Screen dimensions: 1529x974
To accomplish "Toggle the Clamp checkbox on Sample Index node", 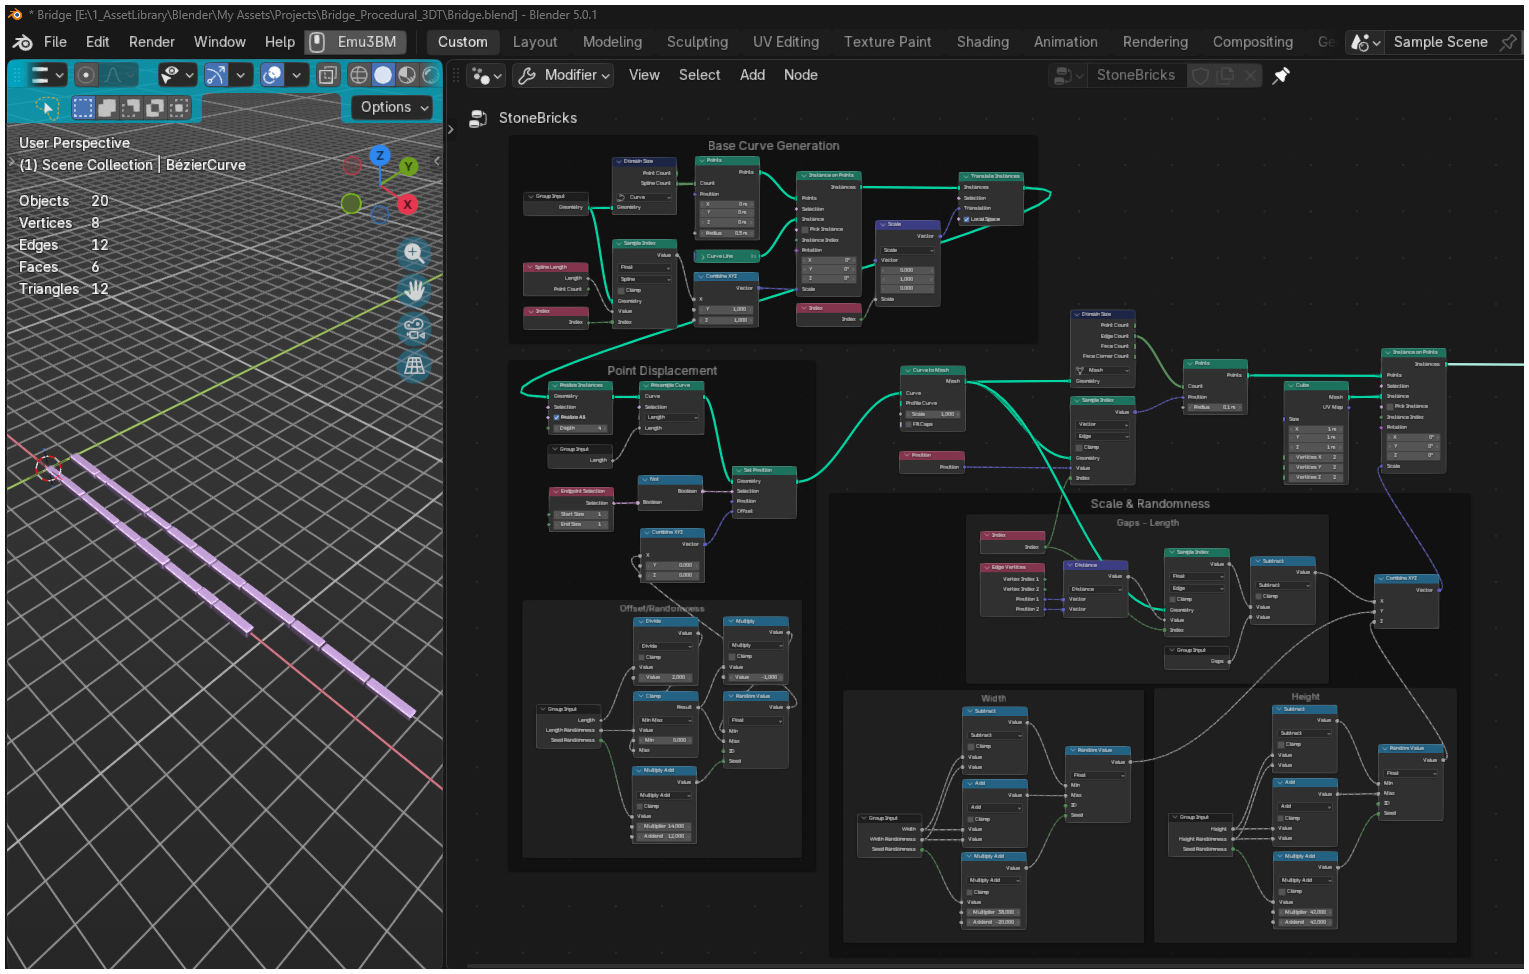I will pyautogui.click(x=622, y=290).
